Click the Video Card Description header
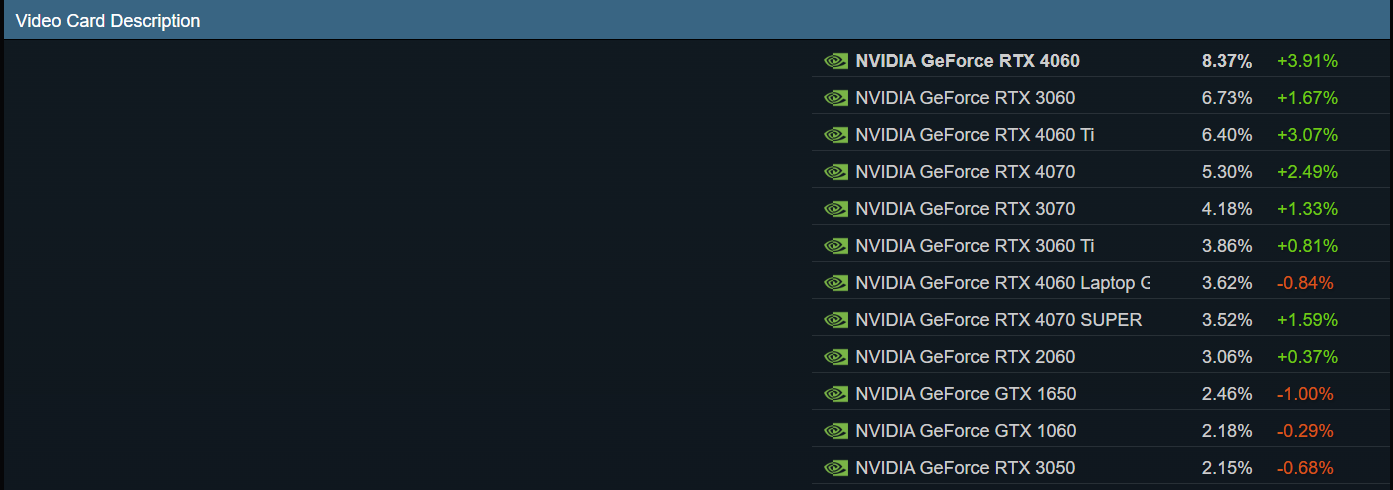This screenshot has width=1393, height=490. (108, 21)
